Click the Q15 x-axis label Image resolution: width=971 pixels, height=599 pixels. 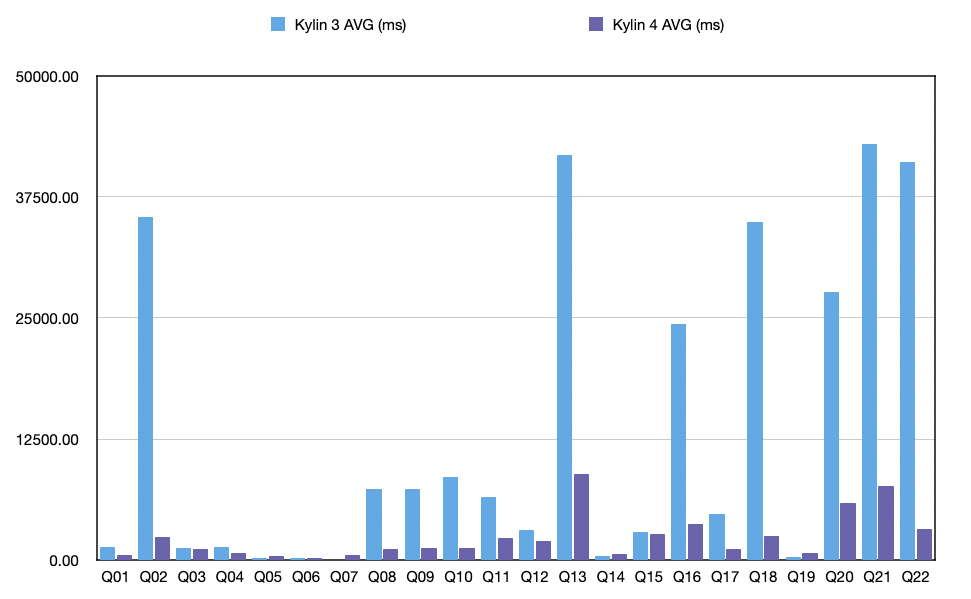[x=648, y=577]
